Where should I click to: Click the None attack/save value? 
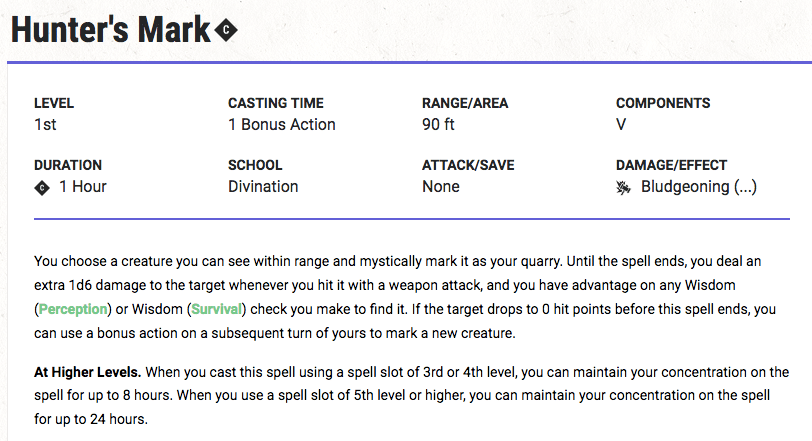click(x=441, y=186)
